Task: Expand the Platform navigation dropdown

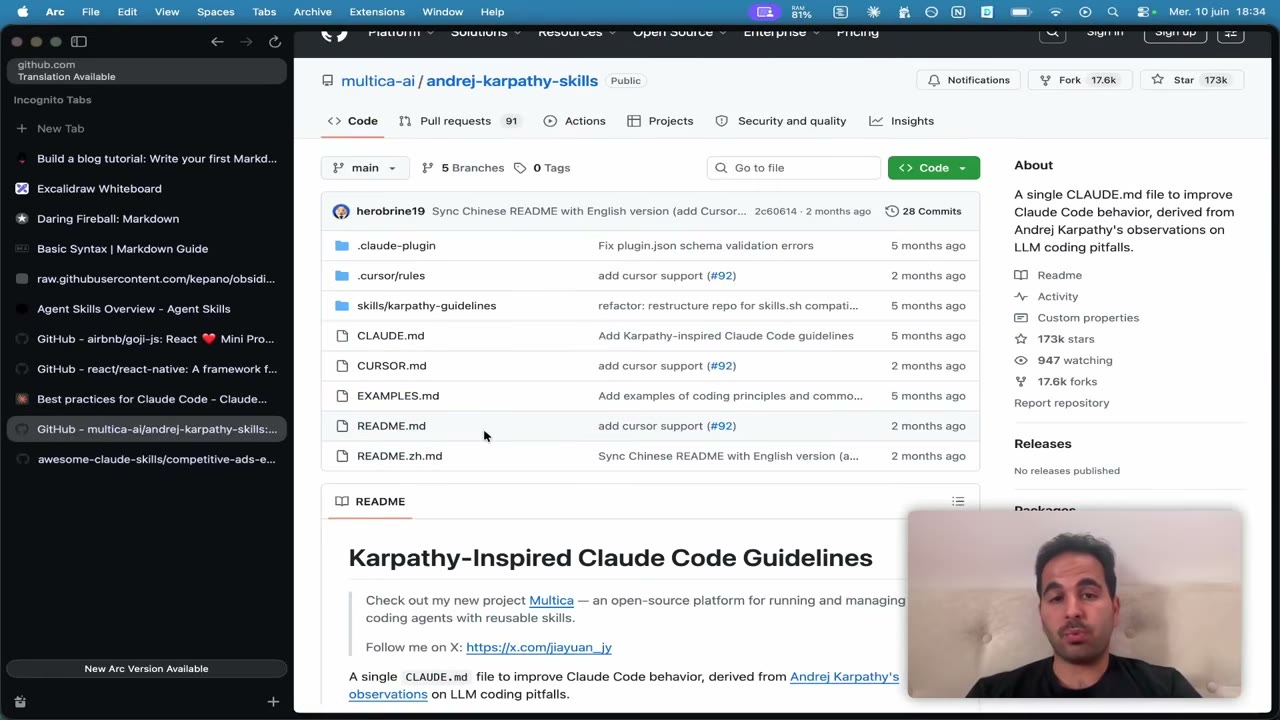Action: click(401, 33)
